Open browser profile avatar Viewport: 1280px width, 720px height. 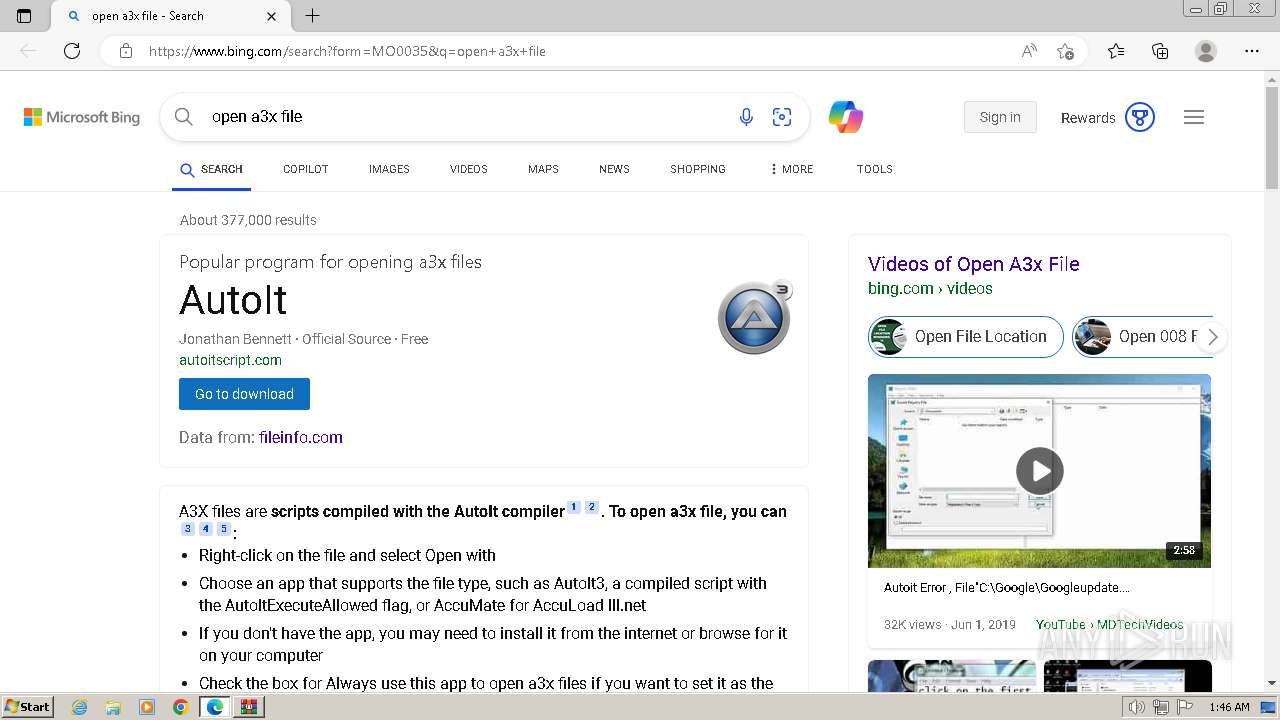pyautogui.click(x=1206, y=51)
